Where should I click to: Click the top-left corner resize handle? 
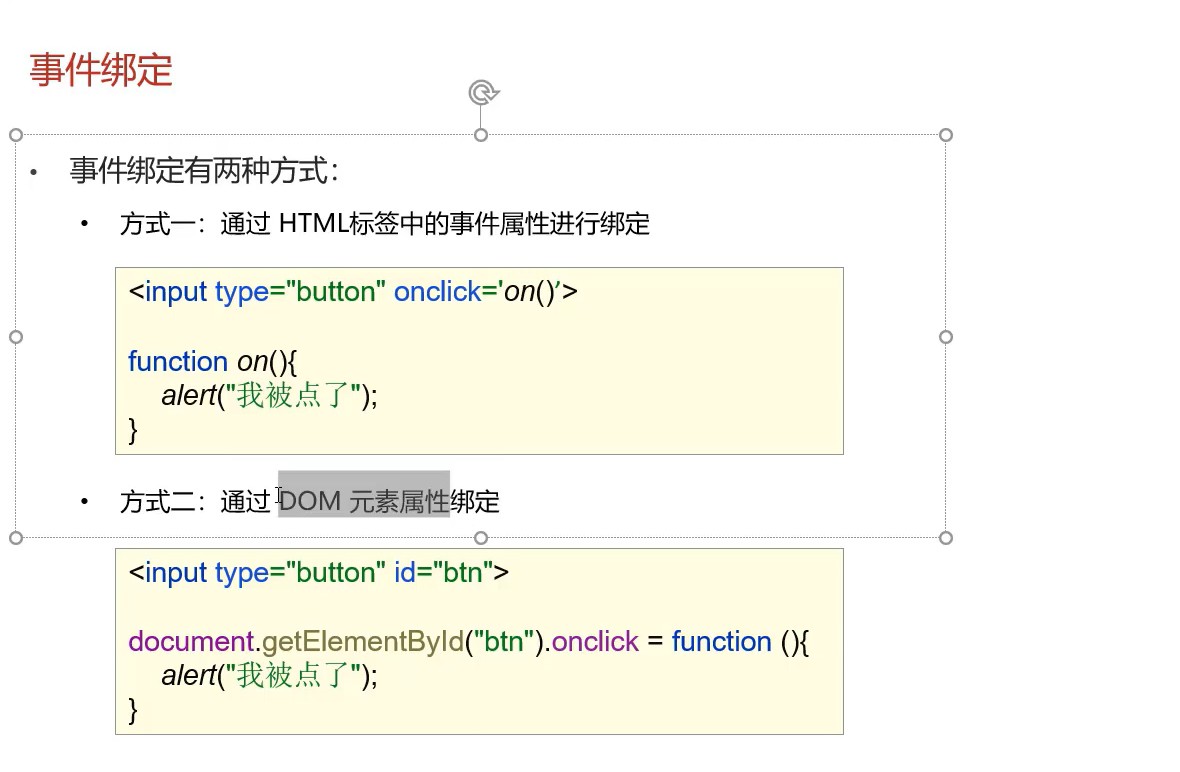tap(16, 135)
